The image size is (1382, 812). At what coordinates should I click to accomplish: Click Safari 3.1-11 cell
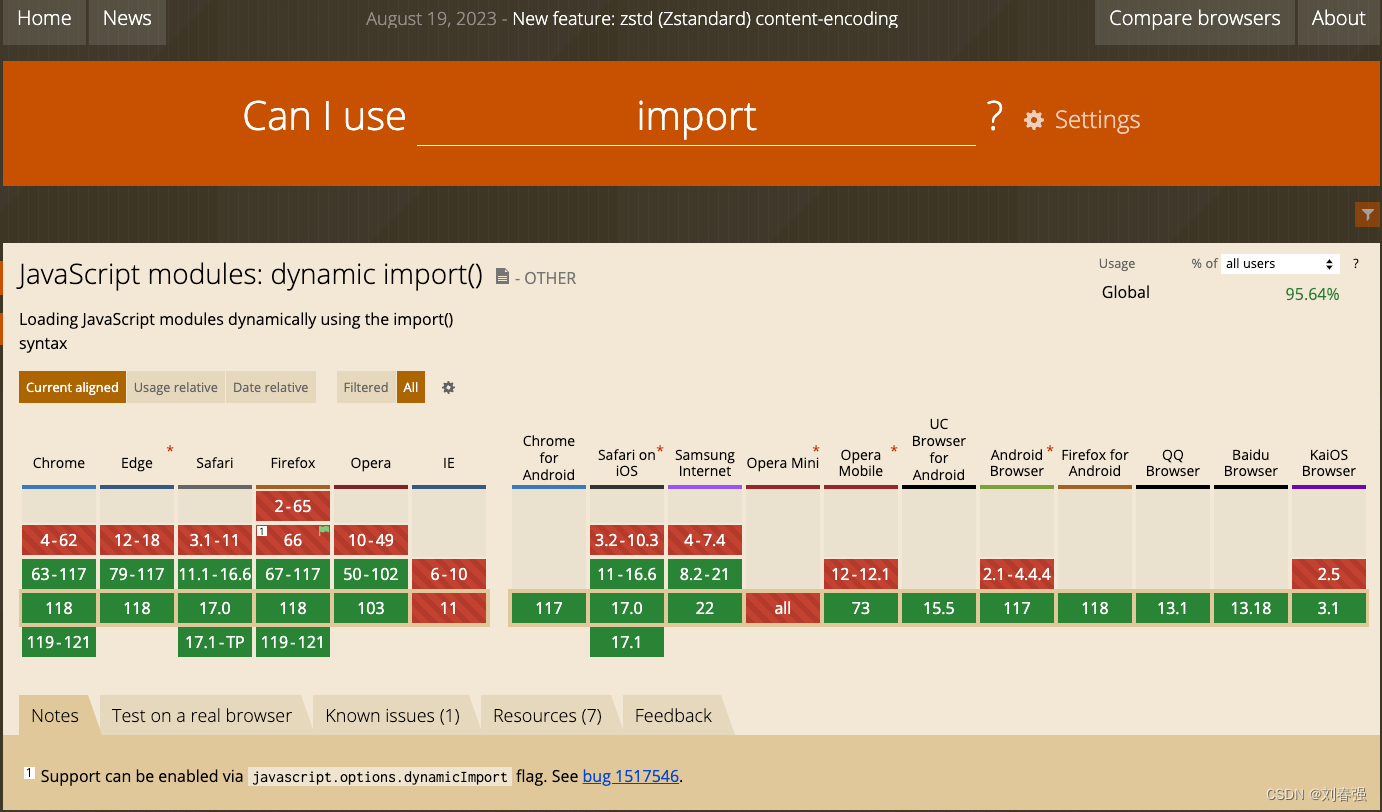[x=215, y=540]
